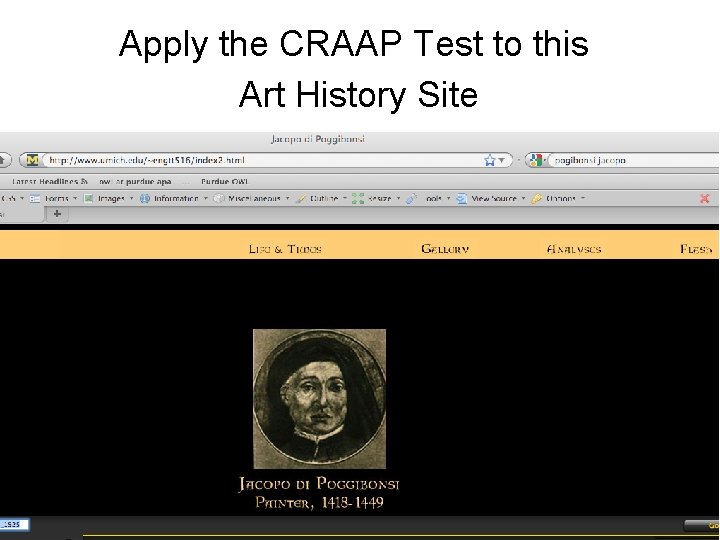Screen dimensions: 720x540
Task: Click the Painter, 1418-1449 caption
Action: pos(319,502)
